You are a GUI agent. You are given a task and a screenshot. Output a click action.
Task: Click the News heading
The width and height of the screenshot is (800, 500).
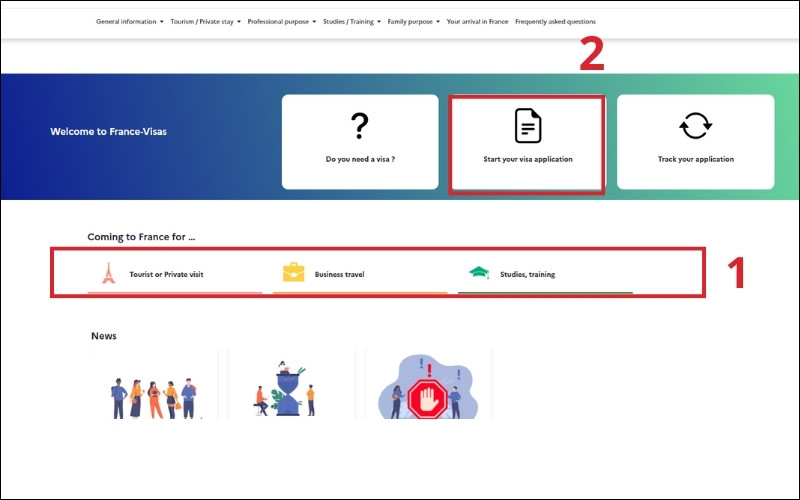pos(104,336)
